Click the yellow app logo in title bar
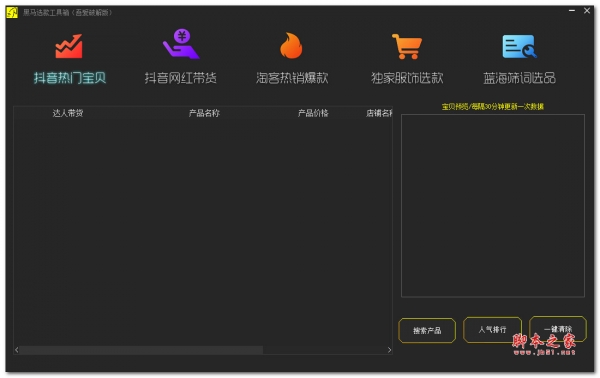This screenshot has width=600, height=378. [12, 13]
